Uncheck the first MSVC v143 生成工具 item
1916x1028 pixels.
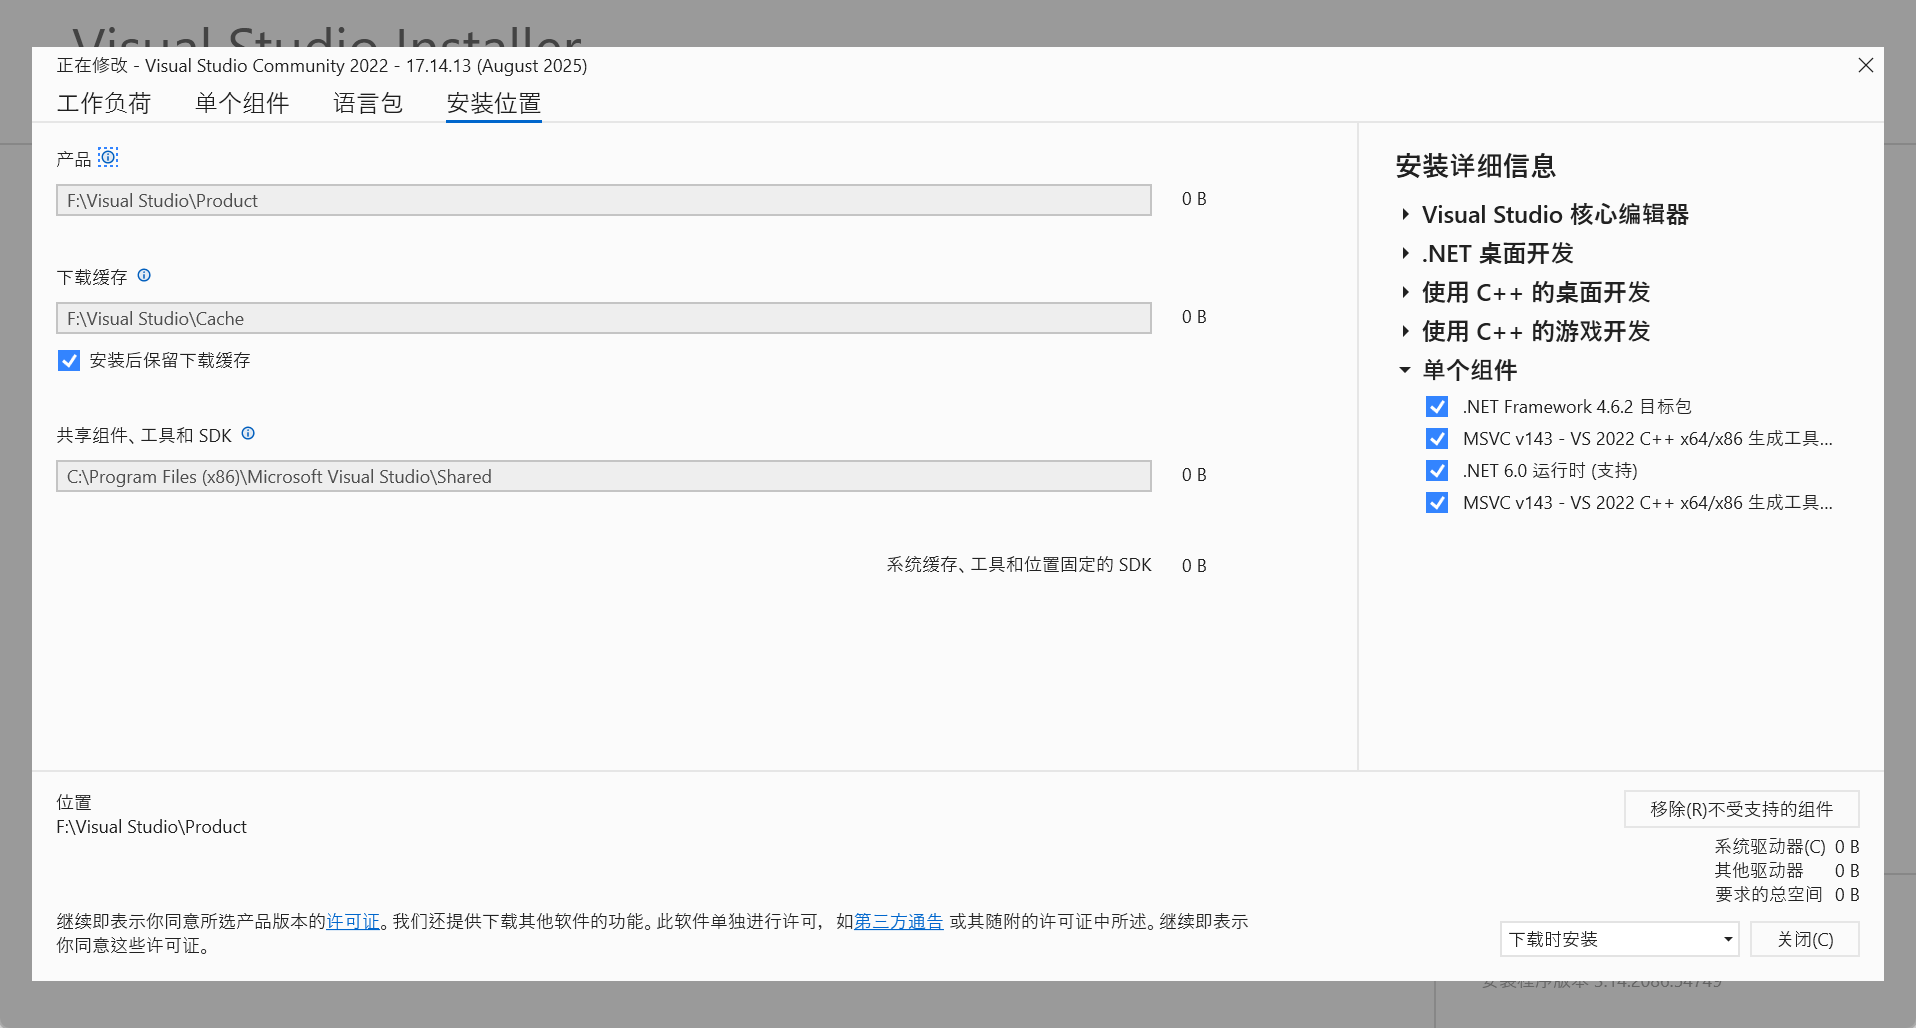tap(1436, 439)
